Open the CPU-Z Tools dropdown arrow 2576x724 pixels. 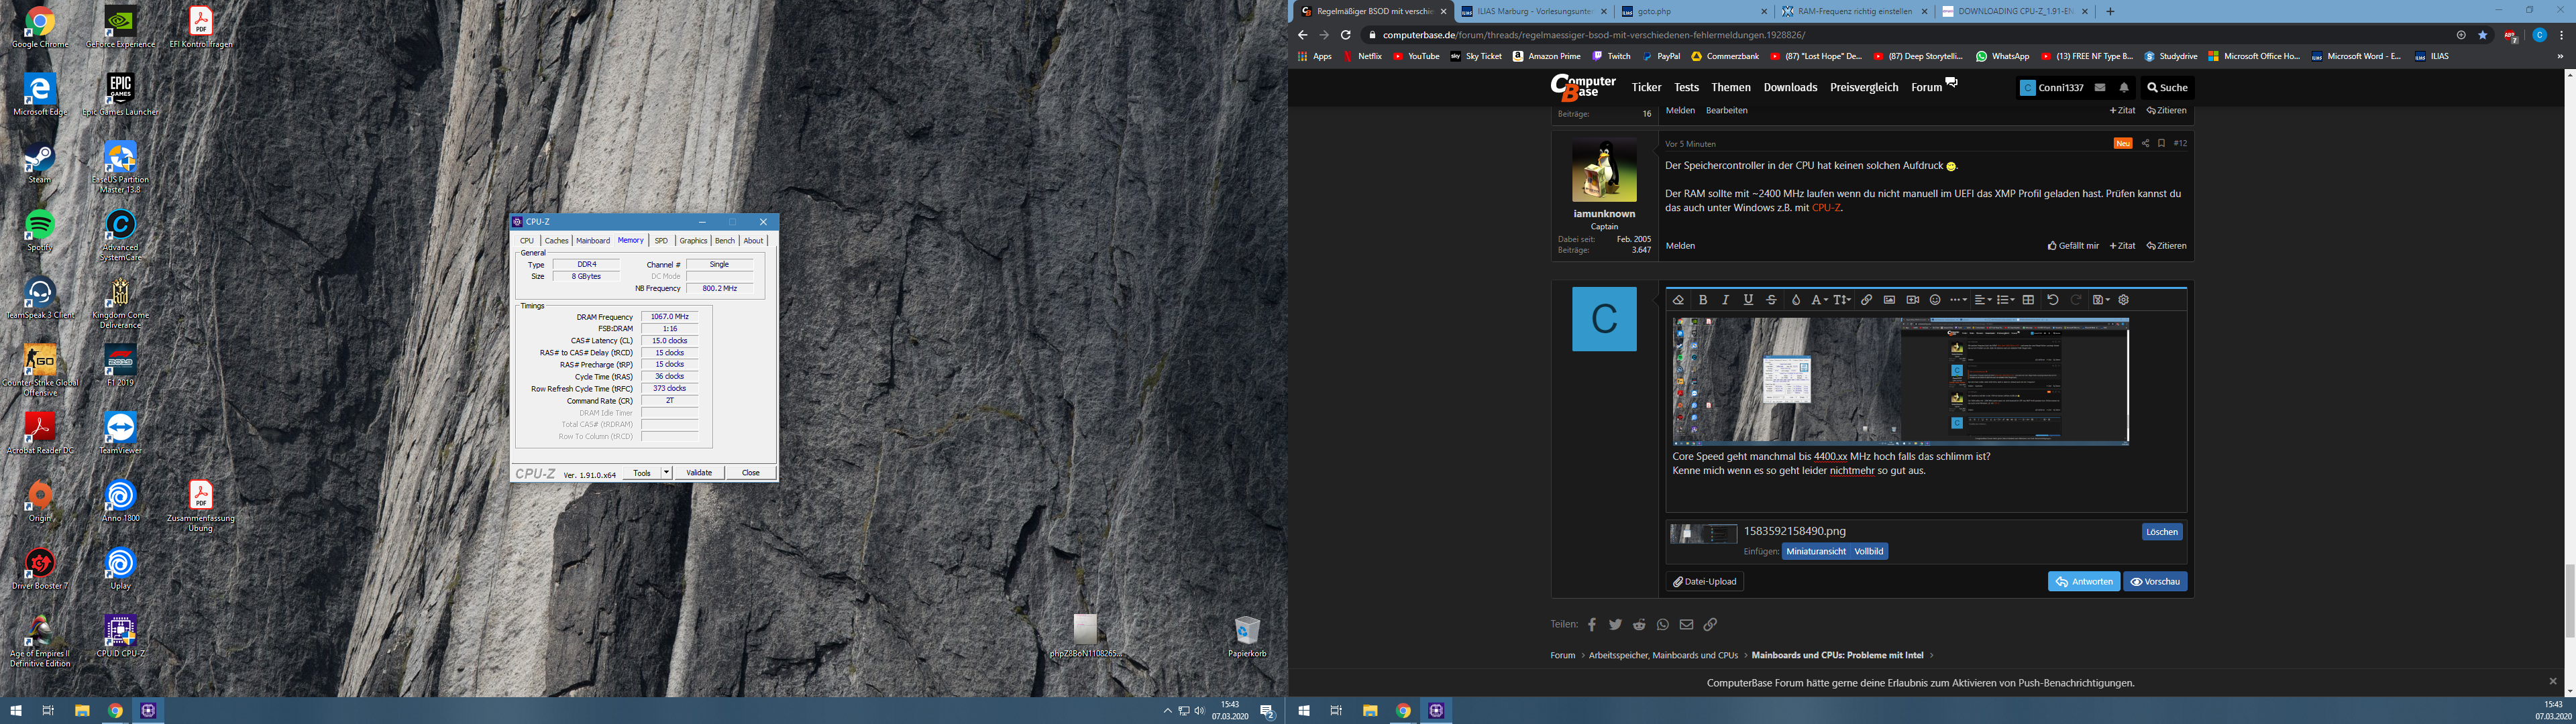(666, 473)
